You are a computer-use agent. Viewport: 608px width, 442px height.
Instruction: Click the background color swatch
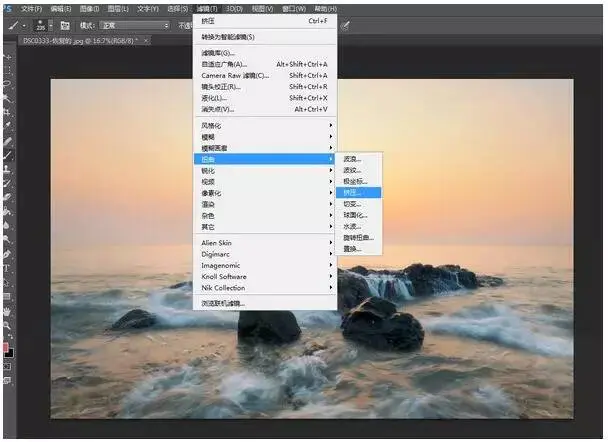click(10, 352)
